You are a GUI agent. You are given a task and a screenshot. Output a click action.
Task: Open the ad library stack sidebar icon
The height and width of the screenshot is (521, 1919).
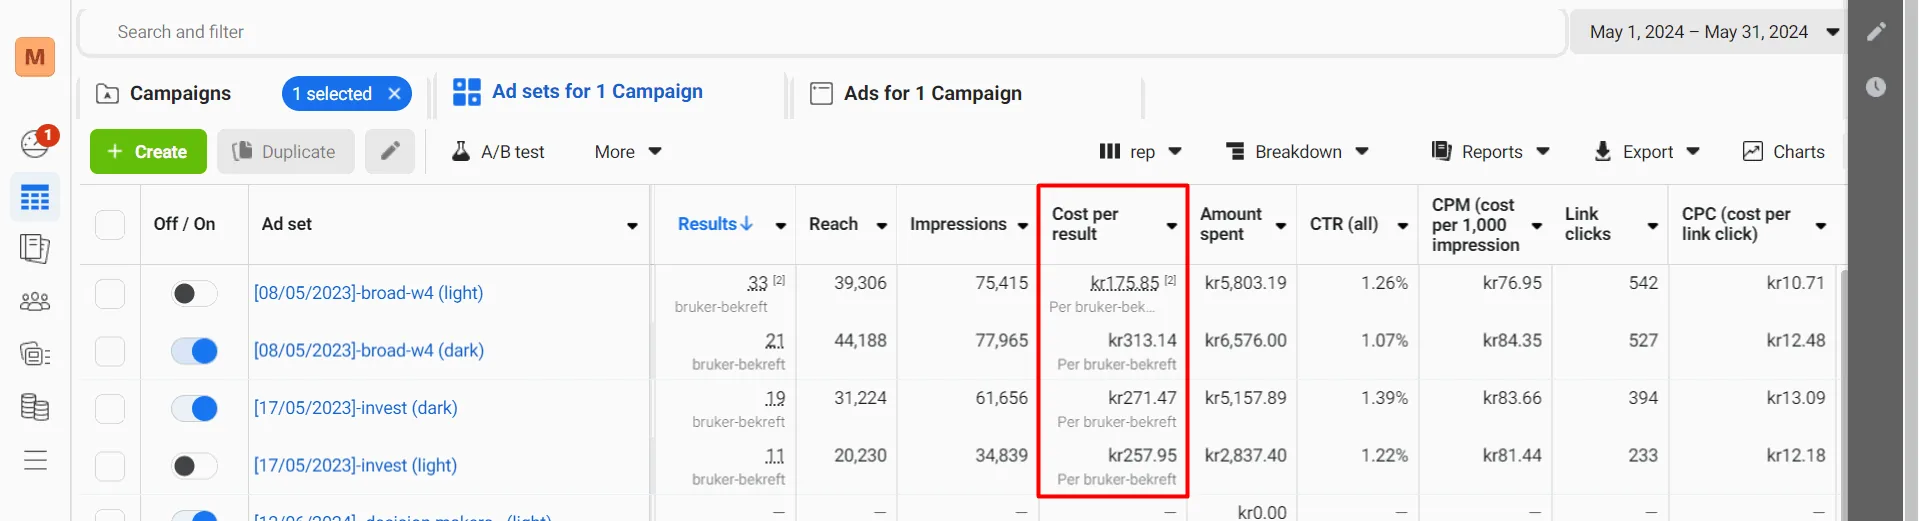pos(35,354)
